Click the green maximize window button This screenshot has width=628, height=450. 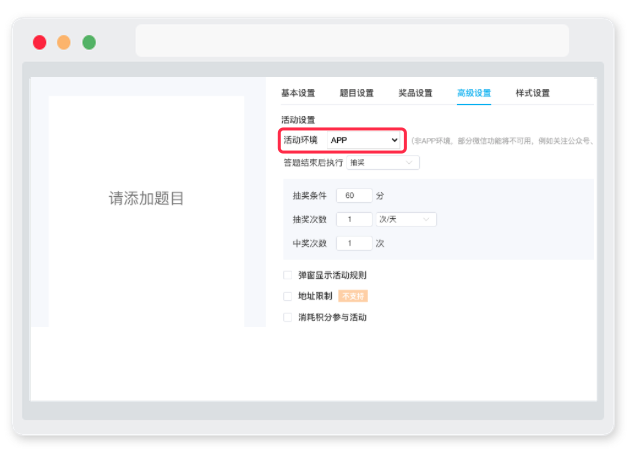(89, 42)
